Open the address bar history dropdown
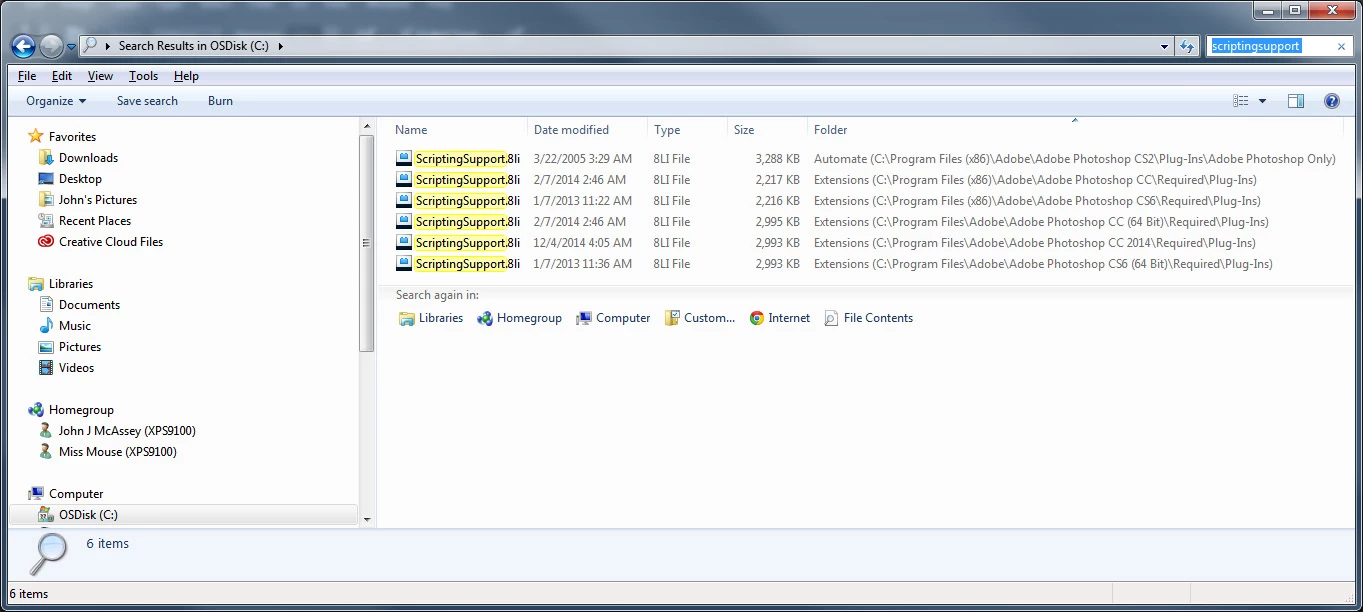 point(1164,46)
